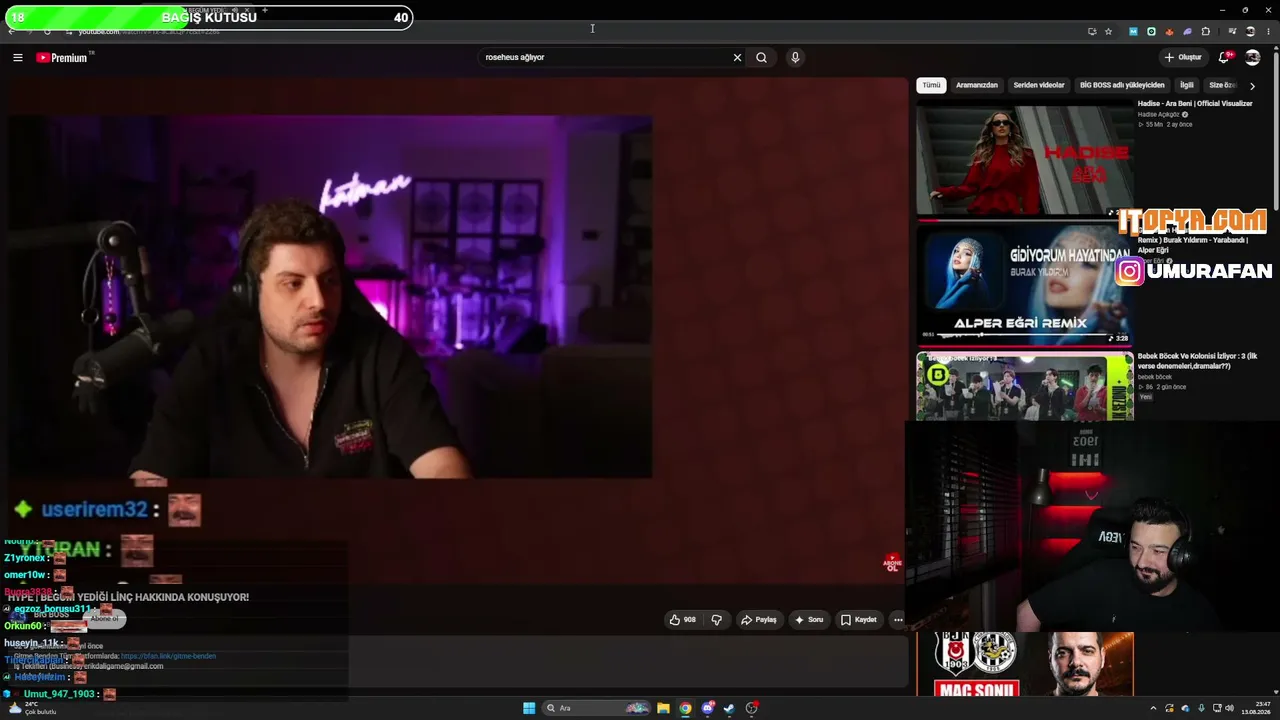Share the video via Paylaş

[x=759, y=620]
